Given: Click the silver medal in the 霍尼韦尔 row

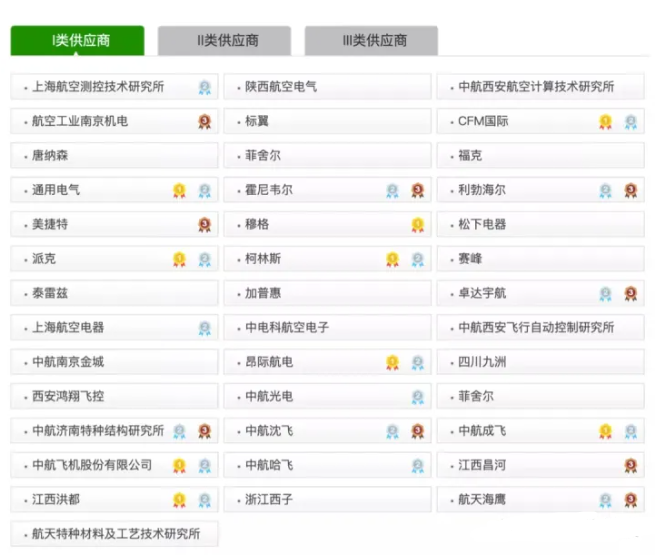Looking at the screenshot, I should click(393, 191).
